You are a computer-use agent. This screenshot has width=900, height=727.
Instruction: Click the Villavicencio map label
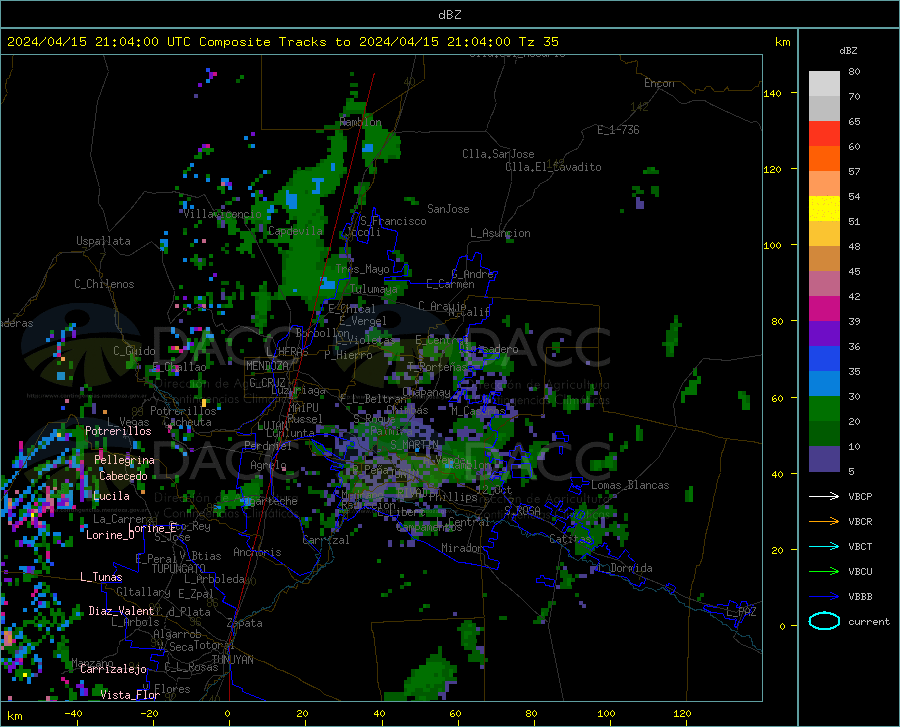pyautogui.click(x=222, y=214)
